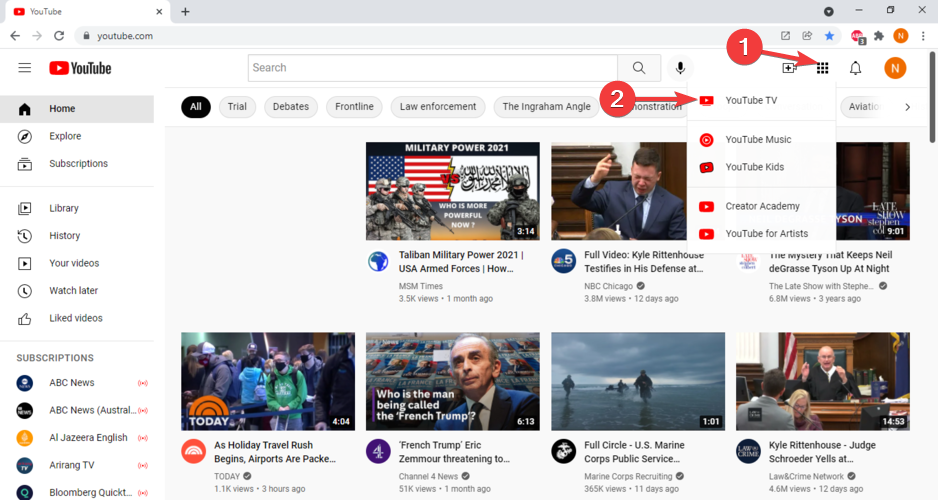The width and height of the screenshot is (938, 500).
Task: Open the YouTube apps grid icon
Action: (x=823, y=68)
